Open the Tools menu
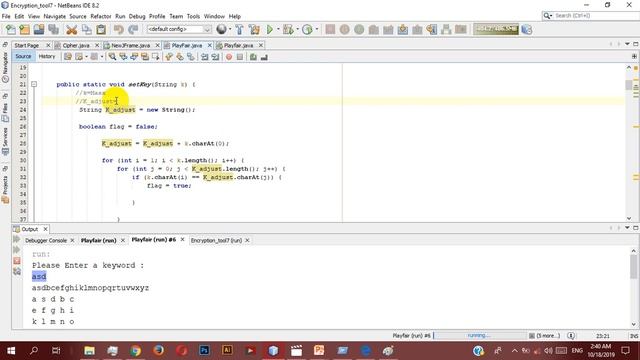Viewport: 640px width, 360px height. click(x=193, y=16)
